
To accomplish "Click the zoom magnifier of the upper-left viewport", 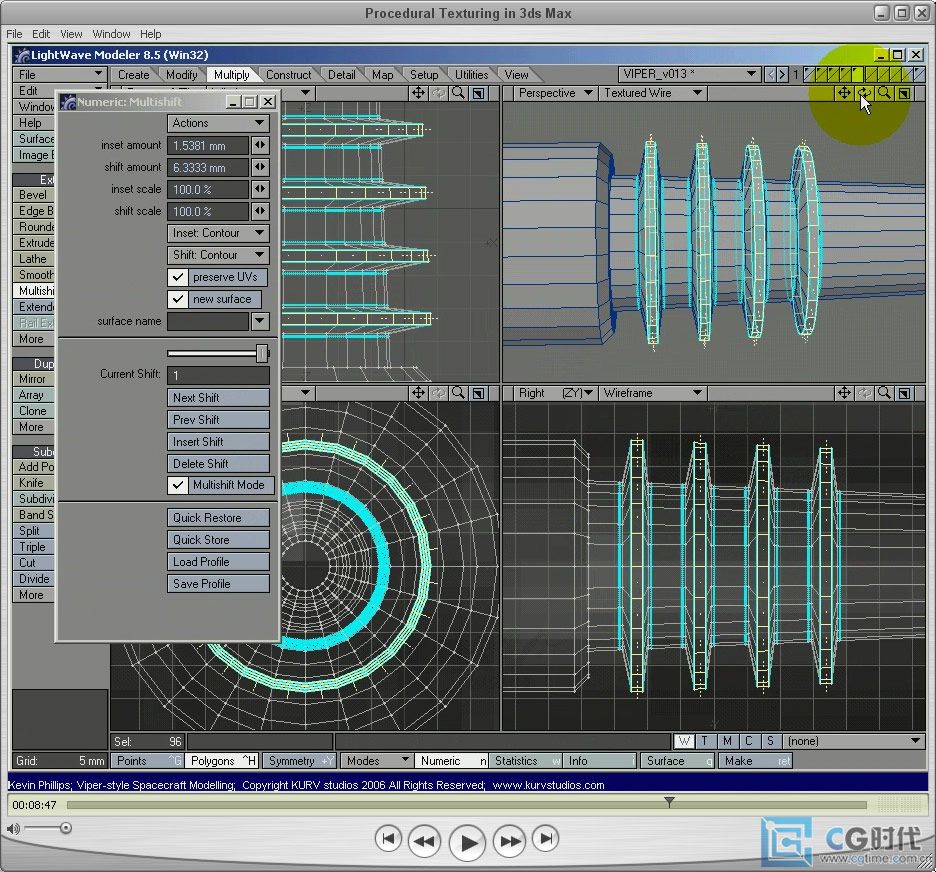I will [x=458, y=93].
